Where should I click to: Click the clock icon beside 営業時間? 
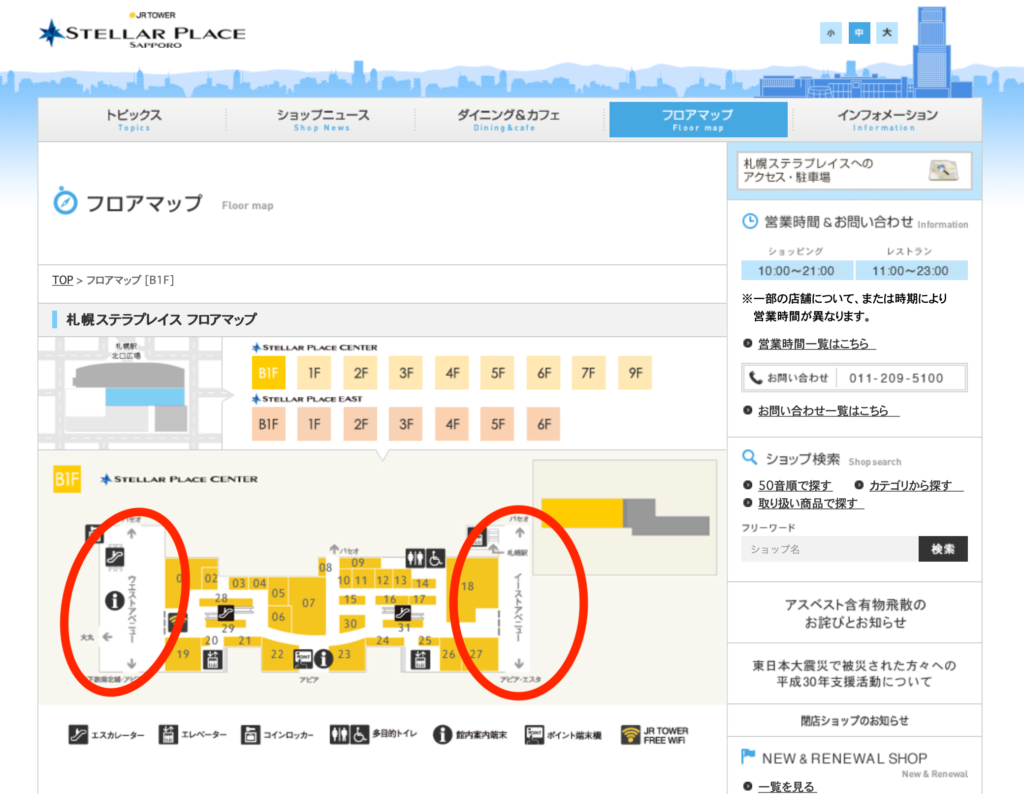coord(750,221)
